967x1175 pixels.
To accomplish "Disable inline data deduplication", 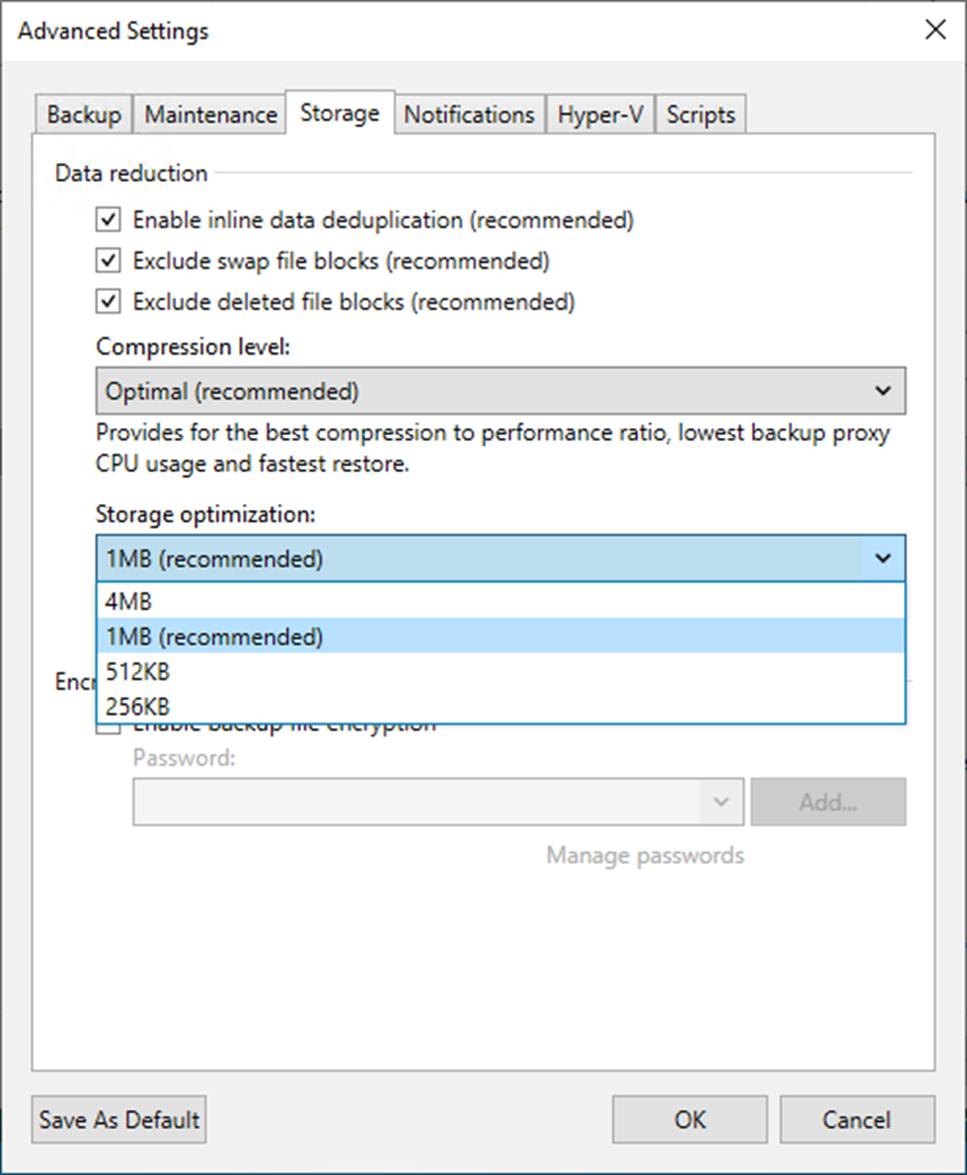I will 107,219.
